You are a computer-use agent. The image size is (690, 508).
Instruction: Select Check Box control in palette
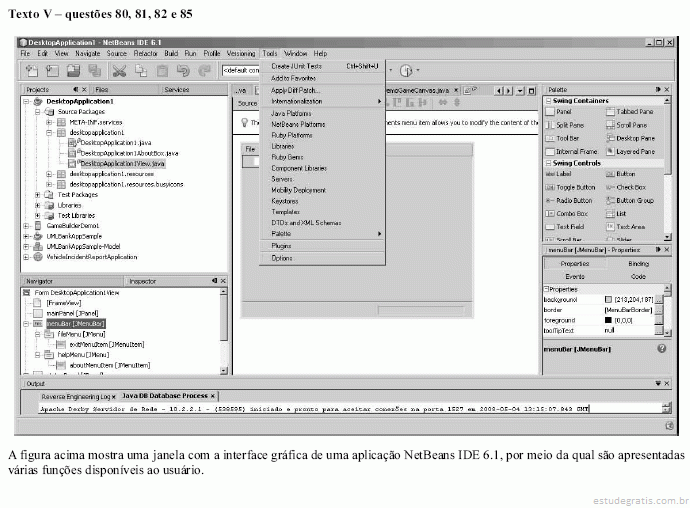(x=626, y=188)
